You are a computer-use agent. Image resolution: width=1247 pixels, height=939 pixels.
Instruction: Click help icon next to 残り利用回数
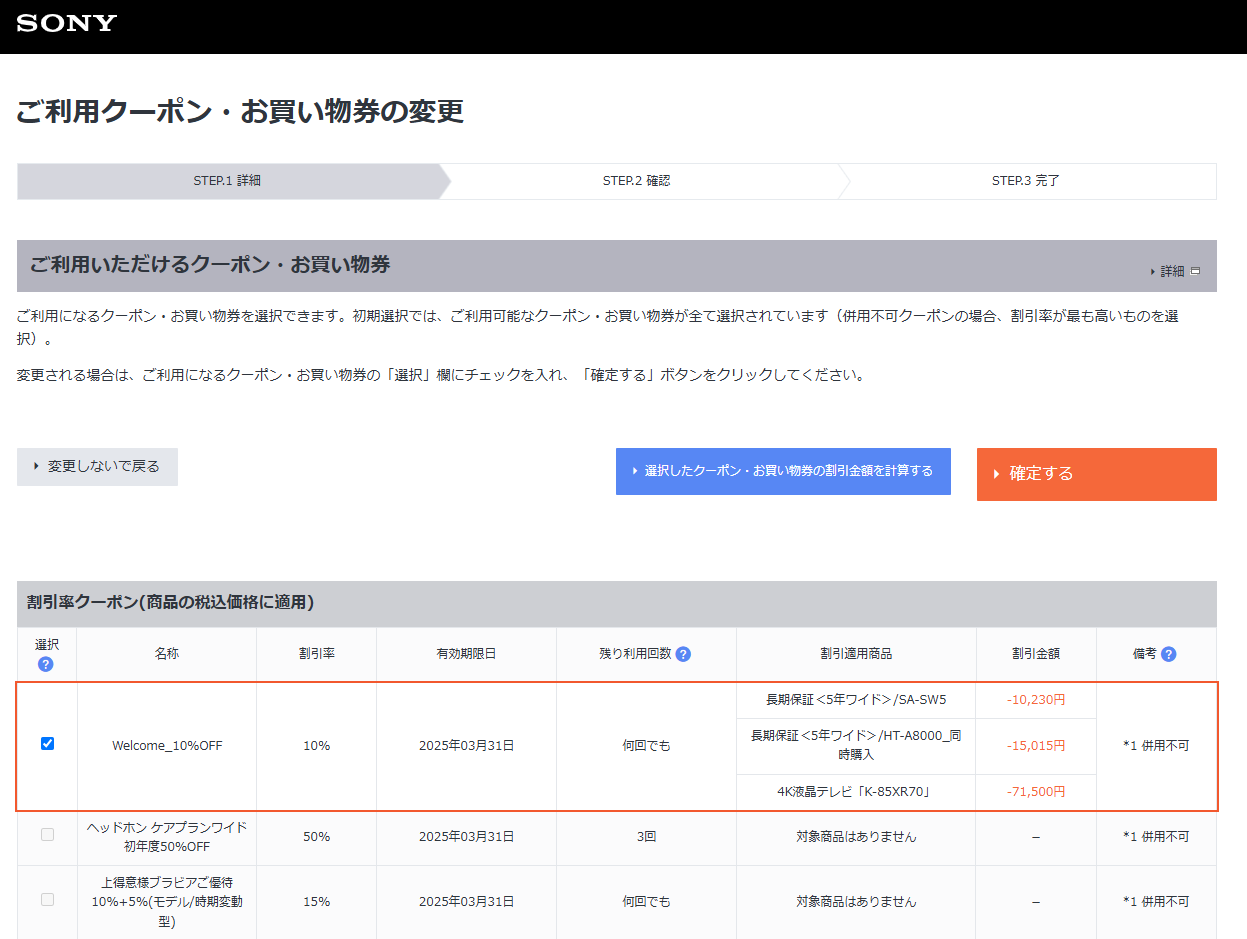[683, 654]
